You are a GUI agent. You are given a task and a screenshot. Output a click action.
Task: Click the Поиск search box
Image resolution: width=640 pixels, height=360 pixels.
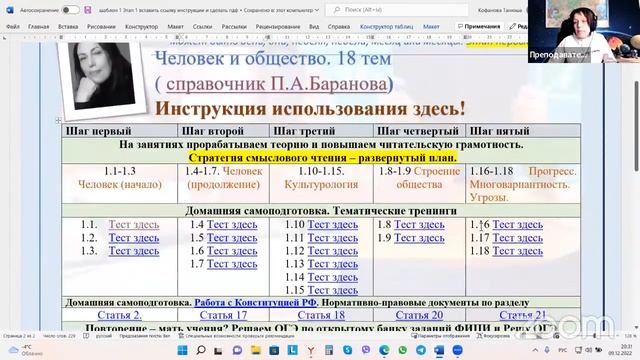pos(396,10)
